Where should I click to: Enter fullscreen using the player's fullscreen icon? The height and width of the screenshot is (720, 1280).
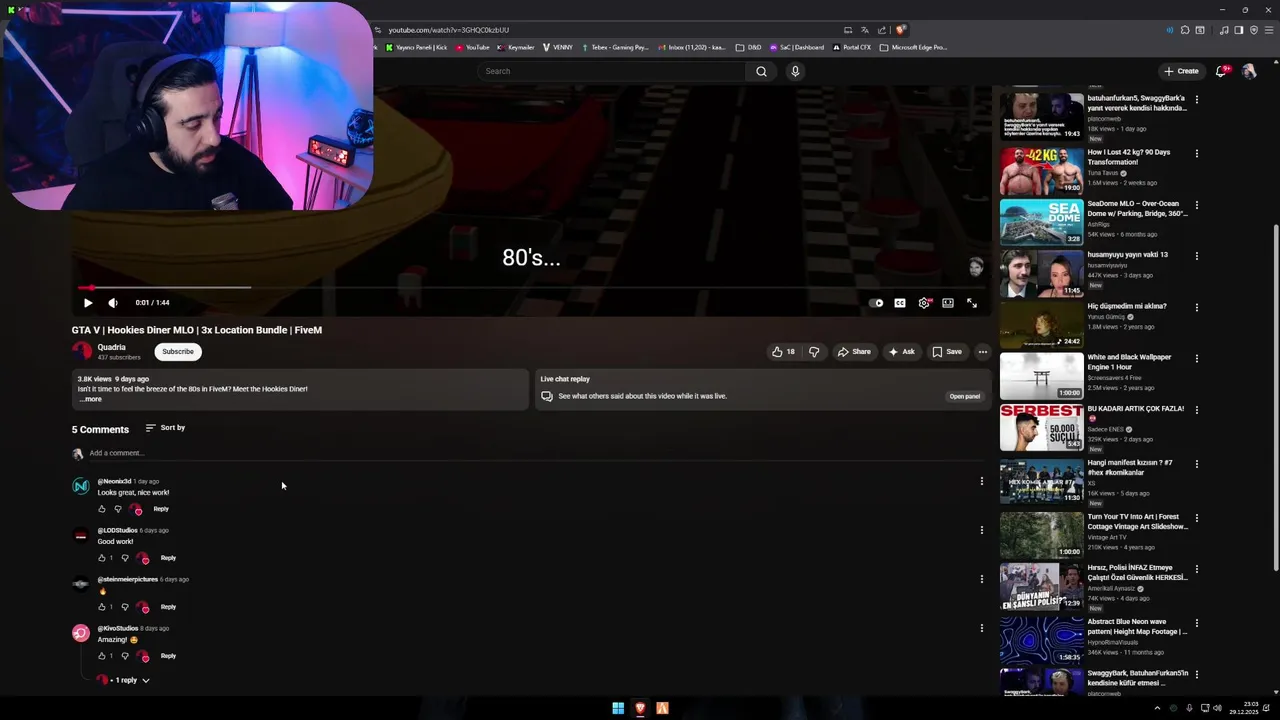coord(972,303)
